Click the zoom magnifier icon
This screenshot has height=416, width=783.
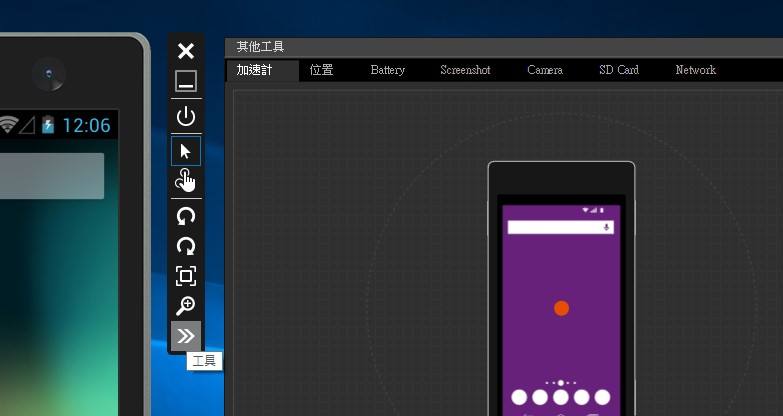pyautogui.click(x=186, y=306)
